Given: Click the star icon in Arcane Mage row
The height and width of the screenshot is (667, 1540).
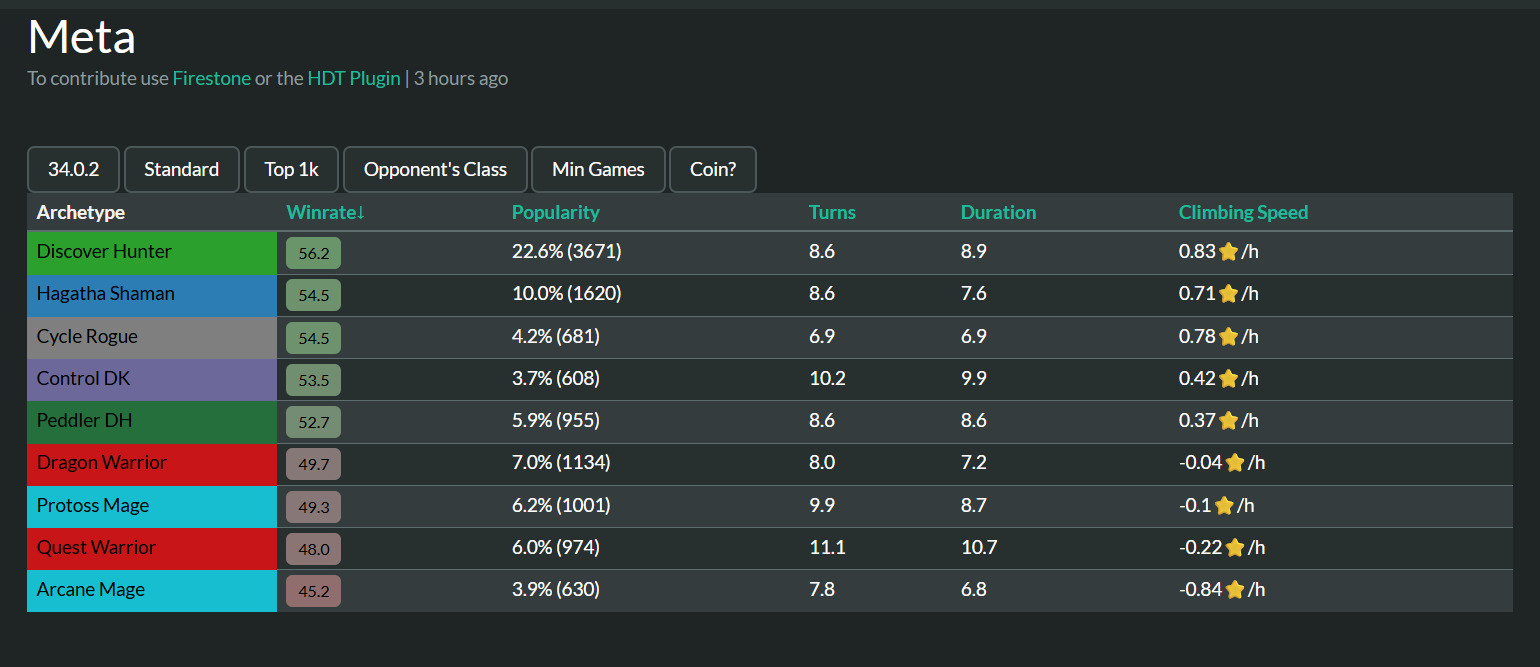Looking at the screenshot, I should 1234,590.
